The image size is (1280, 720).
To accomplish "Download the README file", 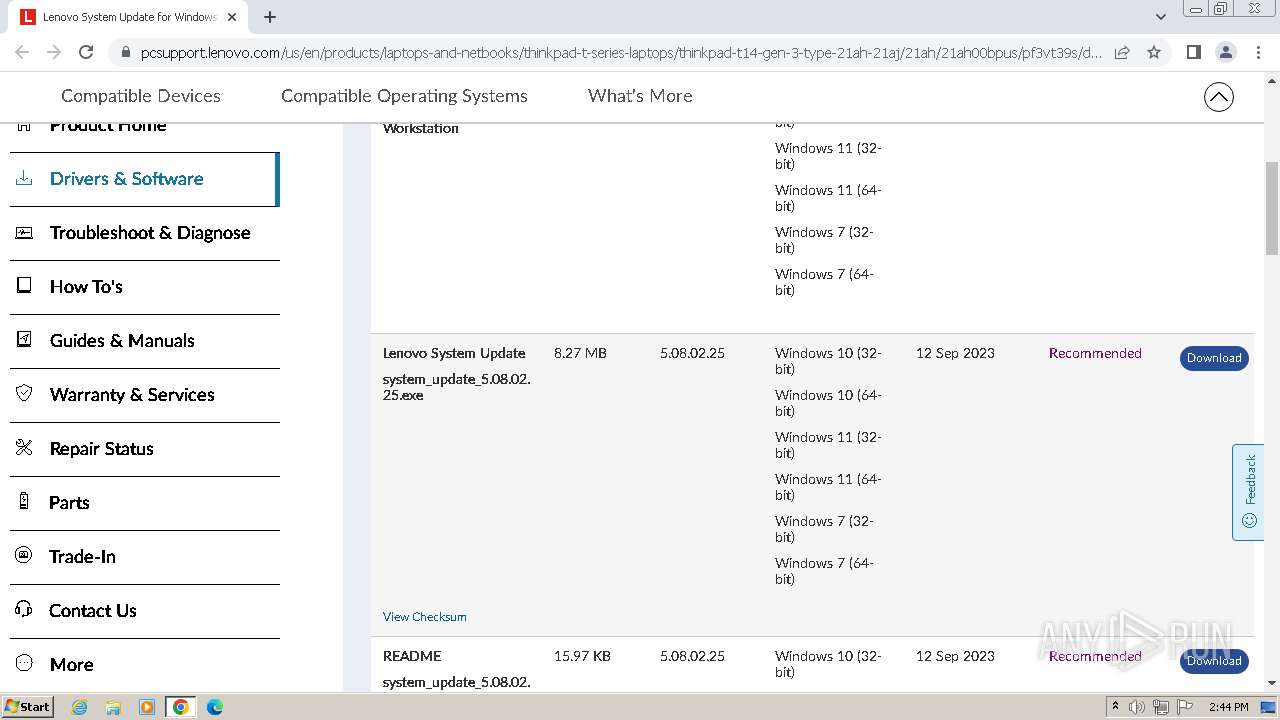I will coord(1214,661).
